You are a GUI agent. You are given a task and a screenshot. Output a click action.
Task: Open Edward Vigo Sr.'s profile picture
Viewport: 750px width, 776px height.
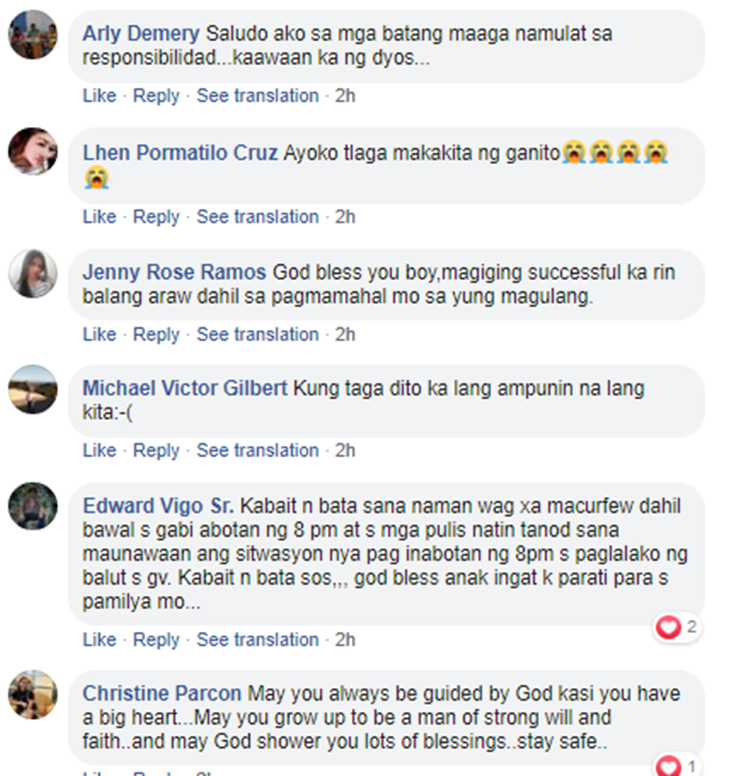[x=33, y=506]
